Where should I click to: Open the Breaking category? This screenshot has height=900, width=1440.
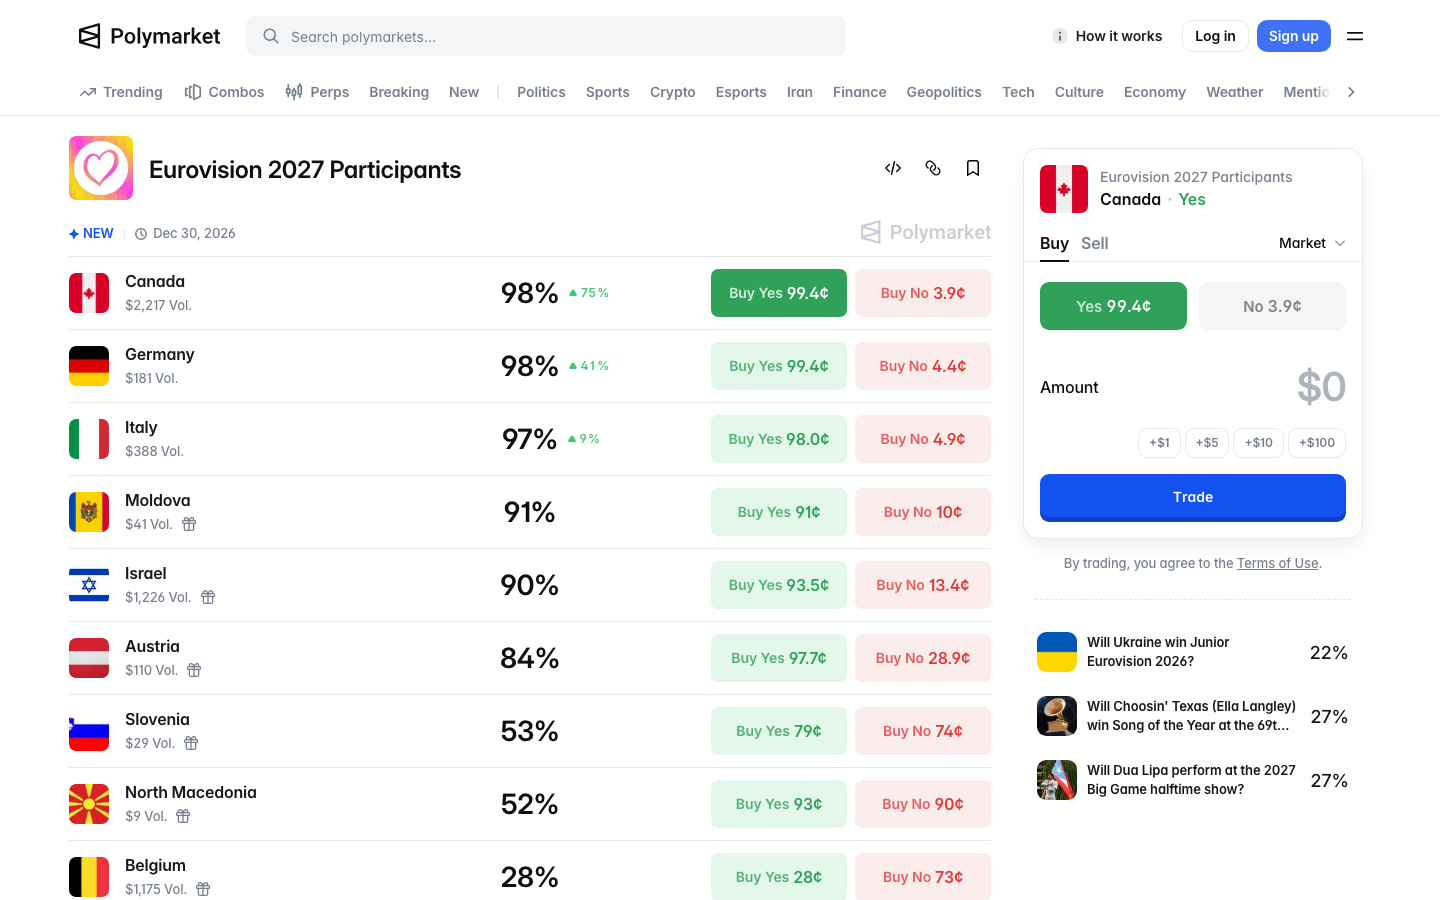[x=399, y=92]
